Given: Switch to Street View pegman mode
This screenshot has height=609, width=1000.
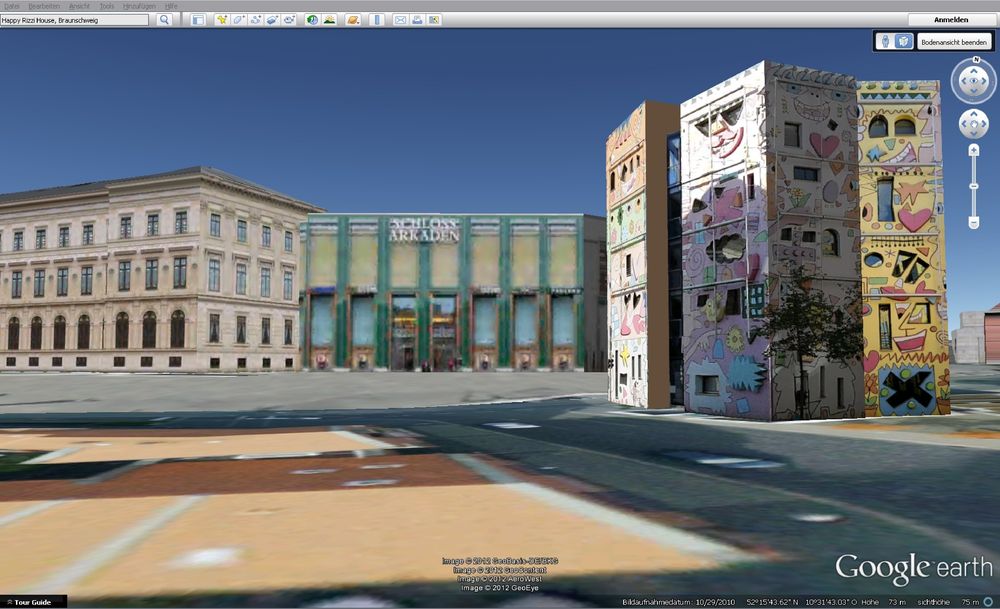Looking at the screenshot, I should [x=885, y=41].
